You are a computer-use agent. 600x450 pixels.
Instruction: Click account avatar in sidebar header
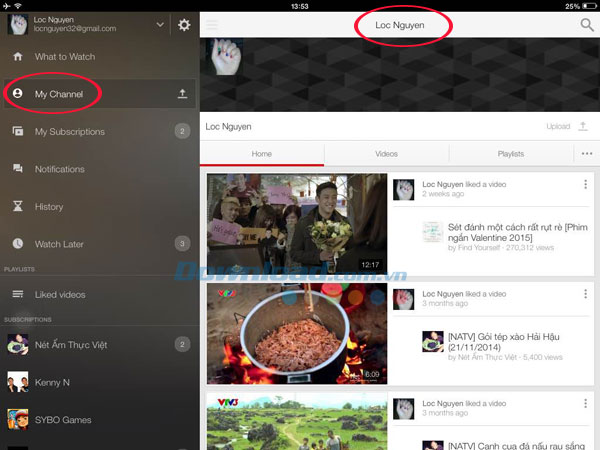click(18, 24)
